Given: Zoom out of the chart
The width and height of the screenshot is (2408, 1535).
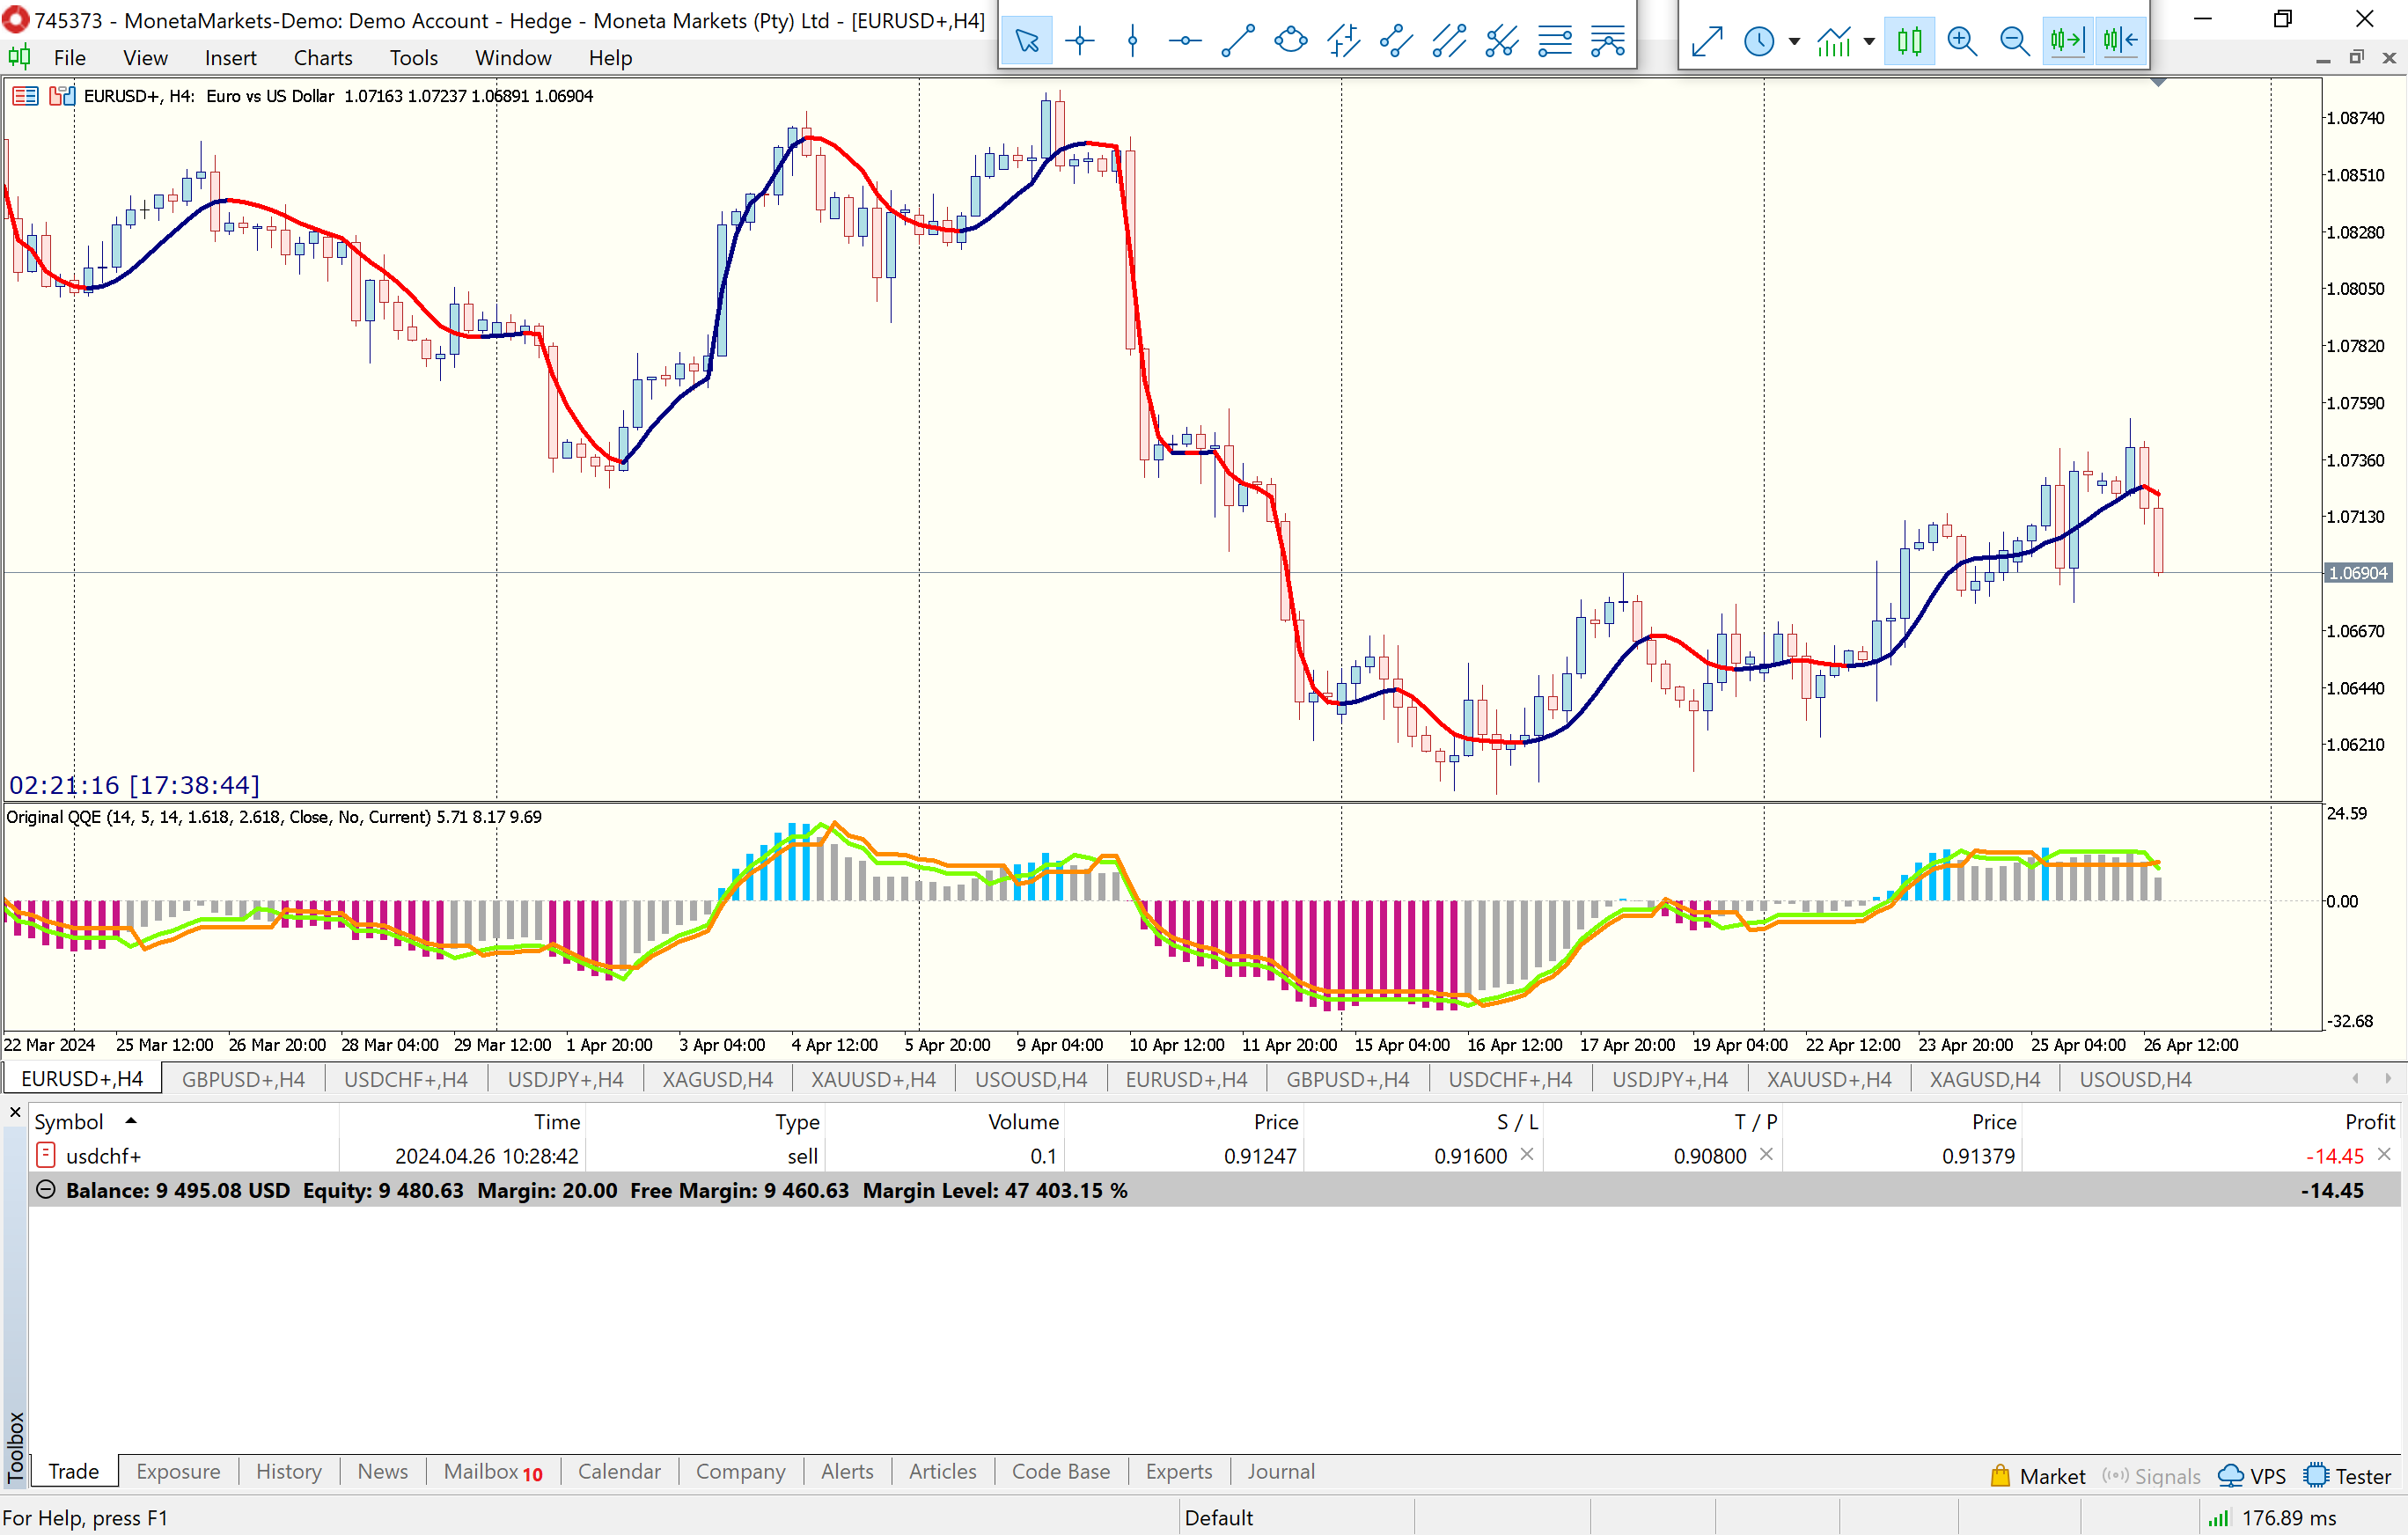Looking at the screenshot, I should pos(2014,41).
